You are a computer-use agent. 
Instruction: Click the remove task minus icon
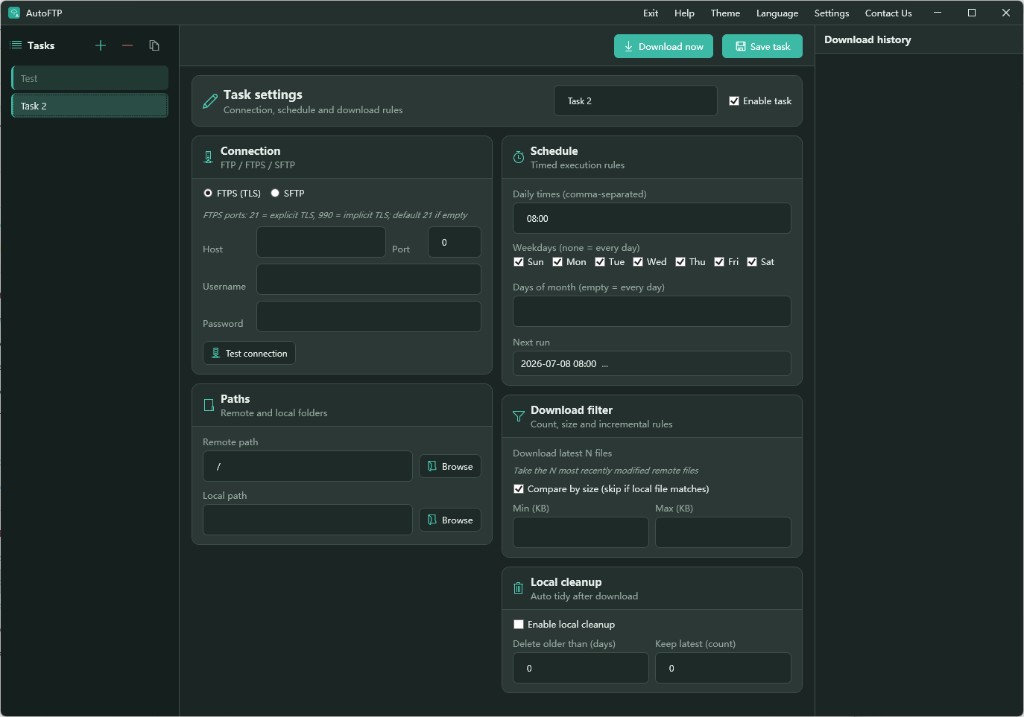[127, 46]
